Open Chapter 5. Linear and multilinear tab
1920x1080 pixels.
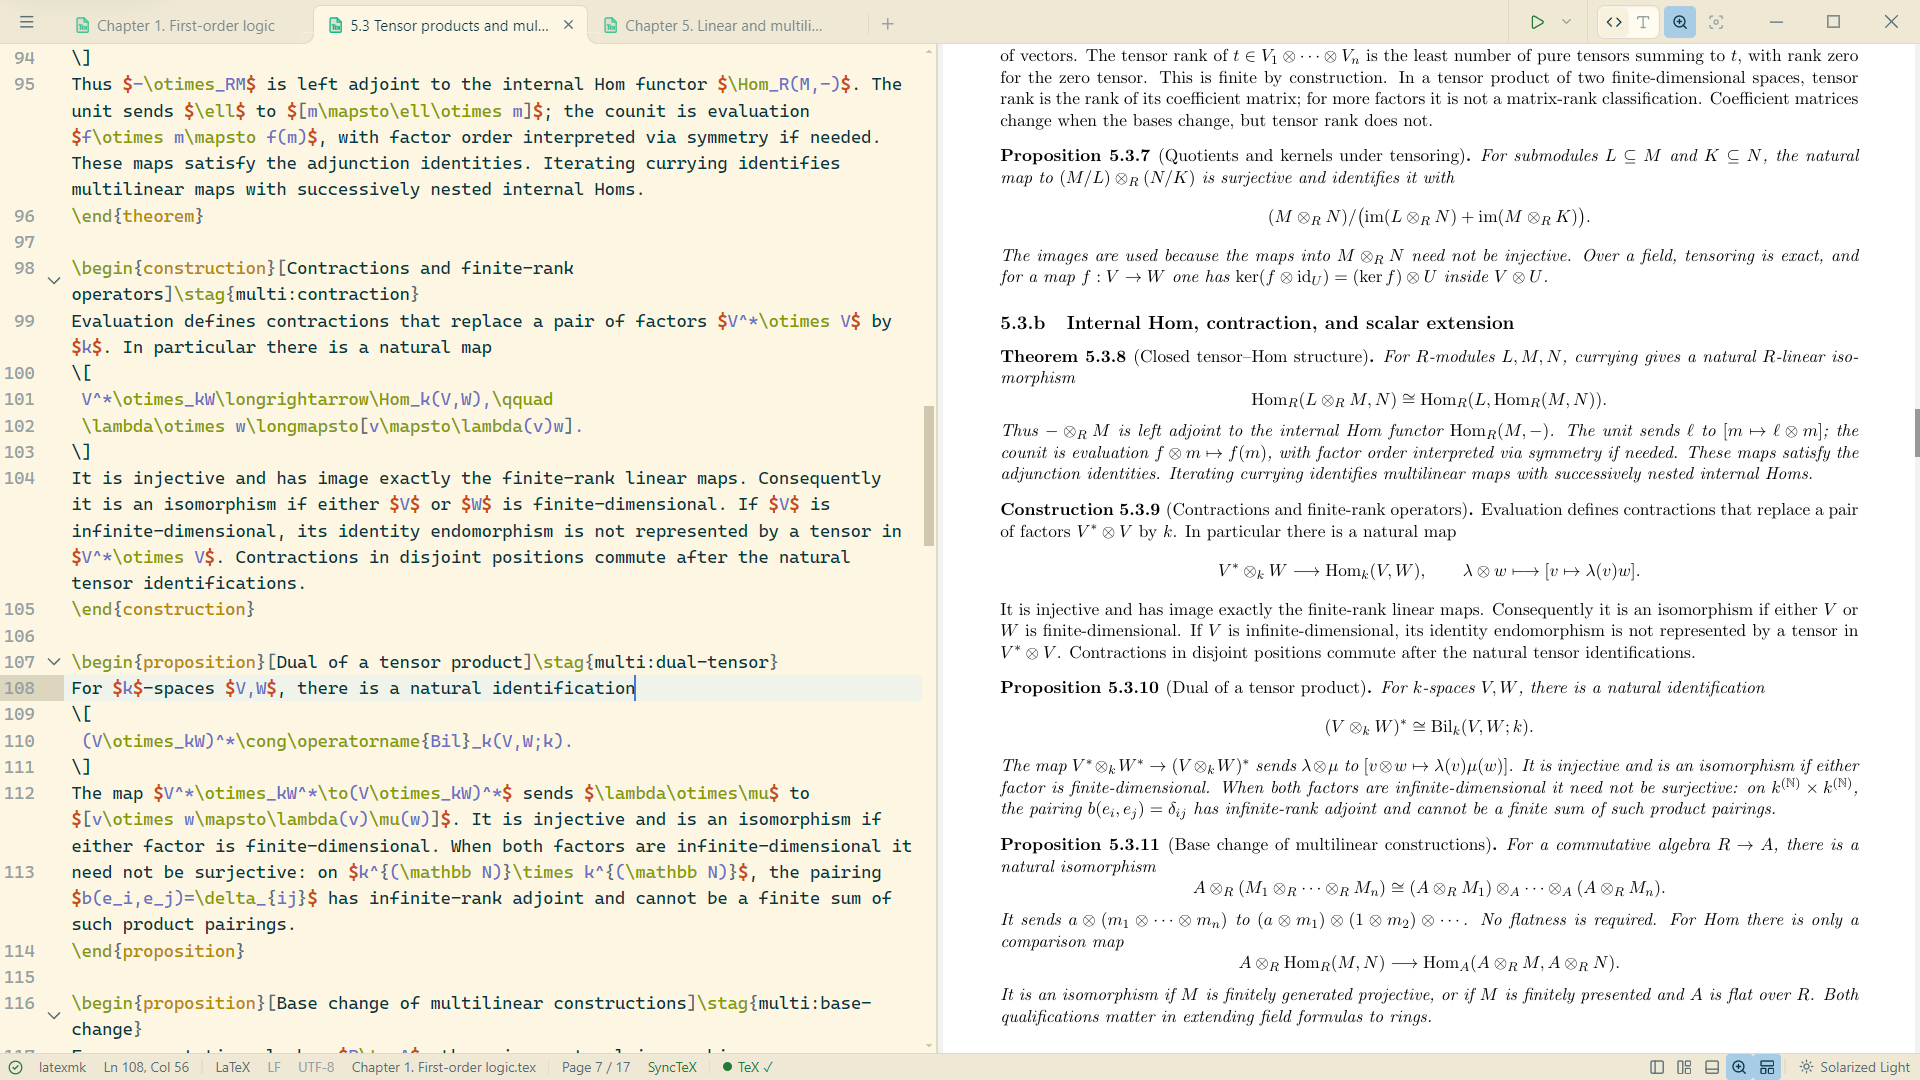coord(724,25)
